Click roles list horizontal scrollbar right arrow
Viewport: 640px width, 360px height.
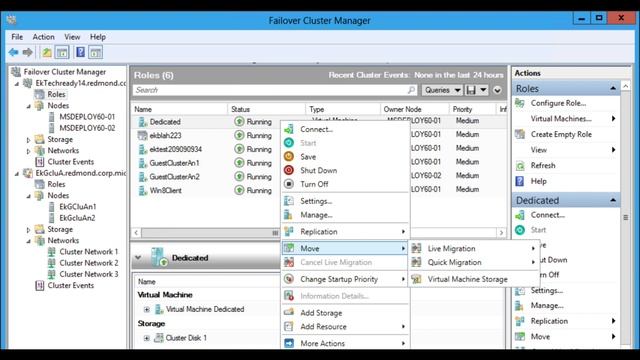[x=501, y=233]
